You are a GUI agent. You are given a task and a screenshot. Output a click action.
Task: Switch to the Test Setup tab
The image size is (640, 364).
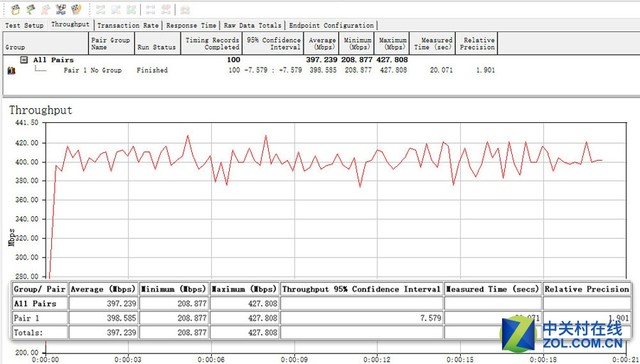(24, 25)
